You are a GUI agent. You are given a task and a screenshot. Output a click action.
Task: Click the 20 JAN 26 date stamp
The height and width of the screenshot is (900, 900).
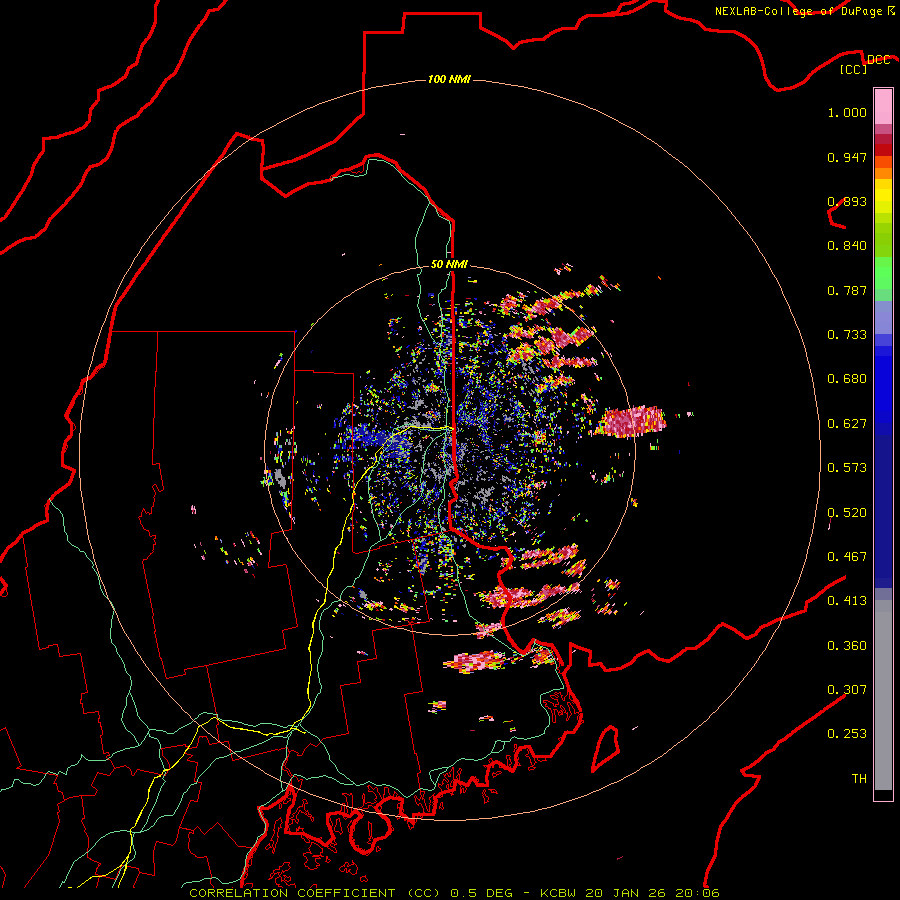[626, 893]
